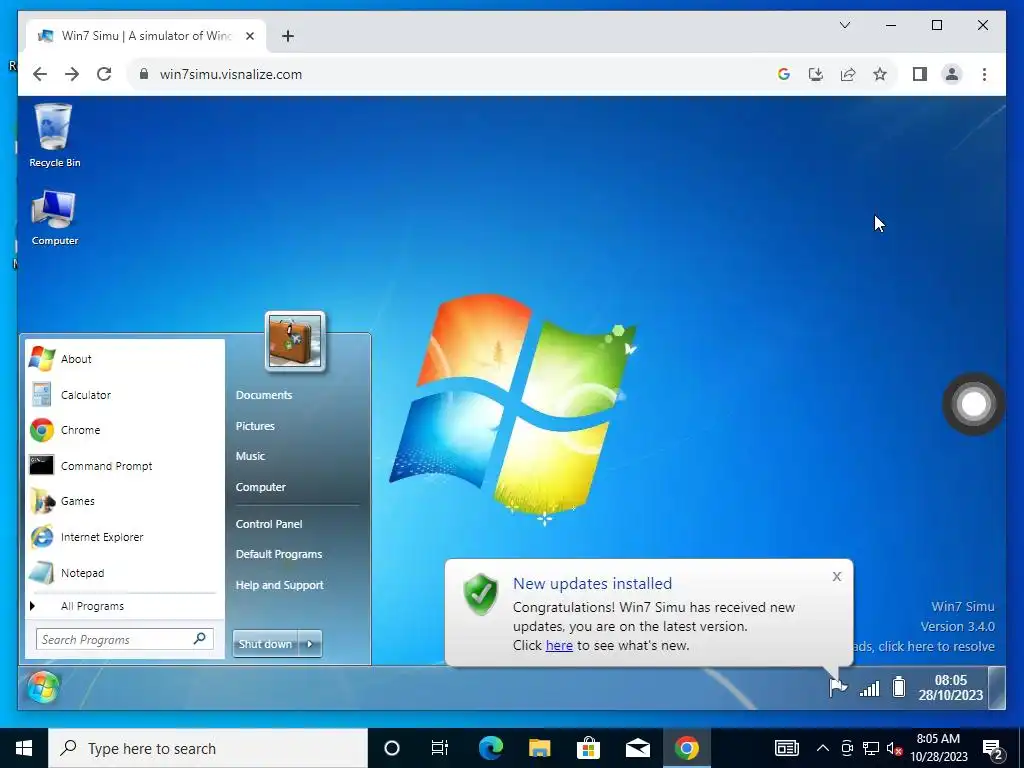1024x768 pixels.
Task: Click the Command Prompt black icon
Action: 42,465
